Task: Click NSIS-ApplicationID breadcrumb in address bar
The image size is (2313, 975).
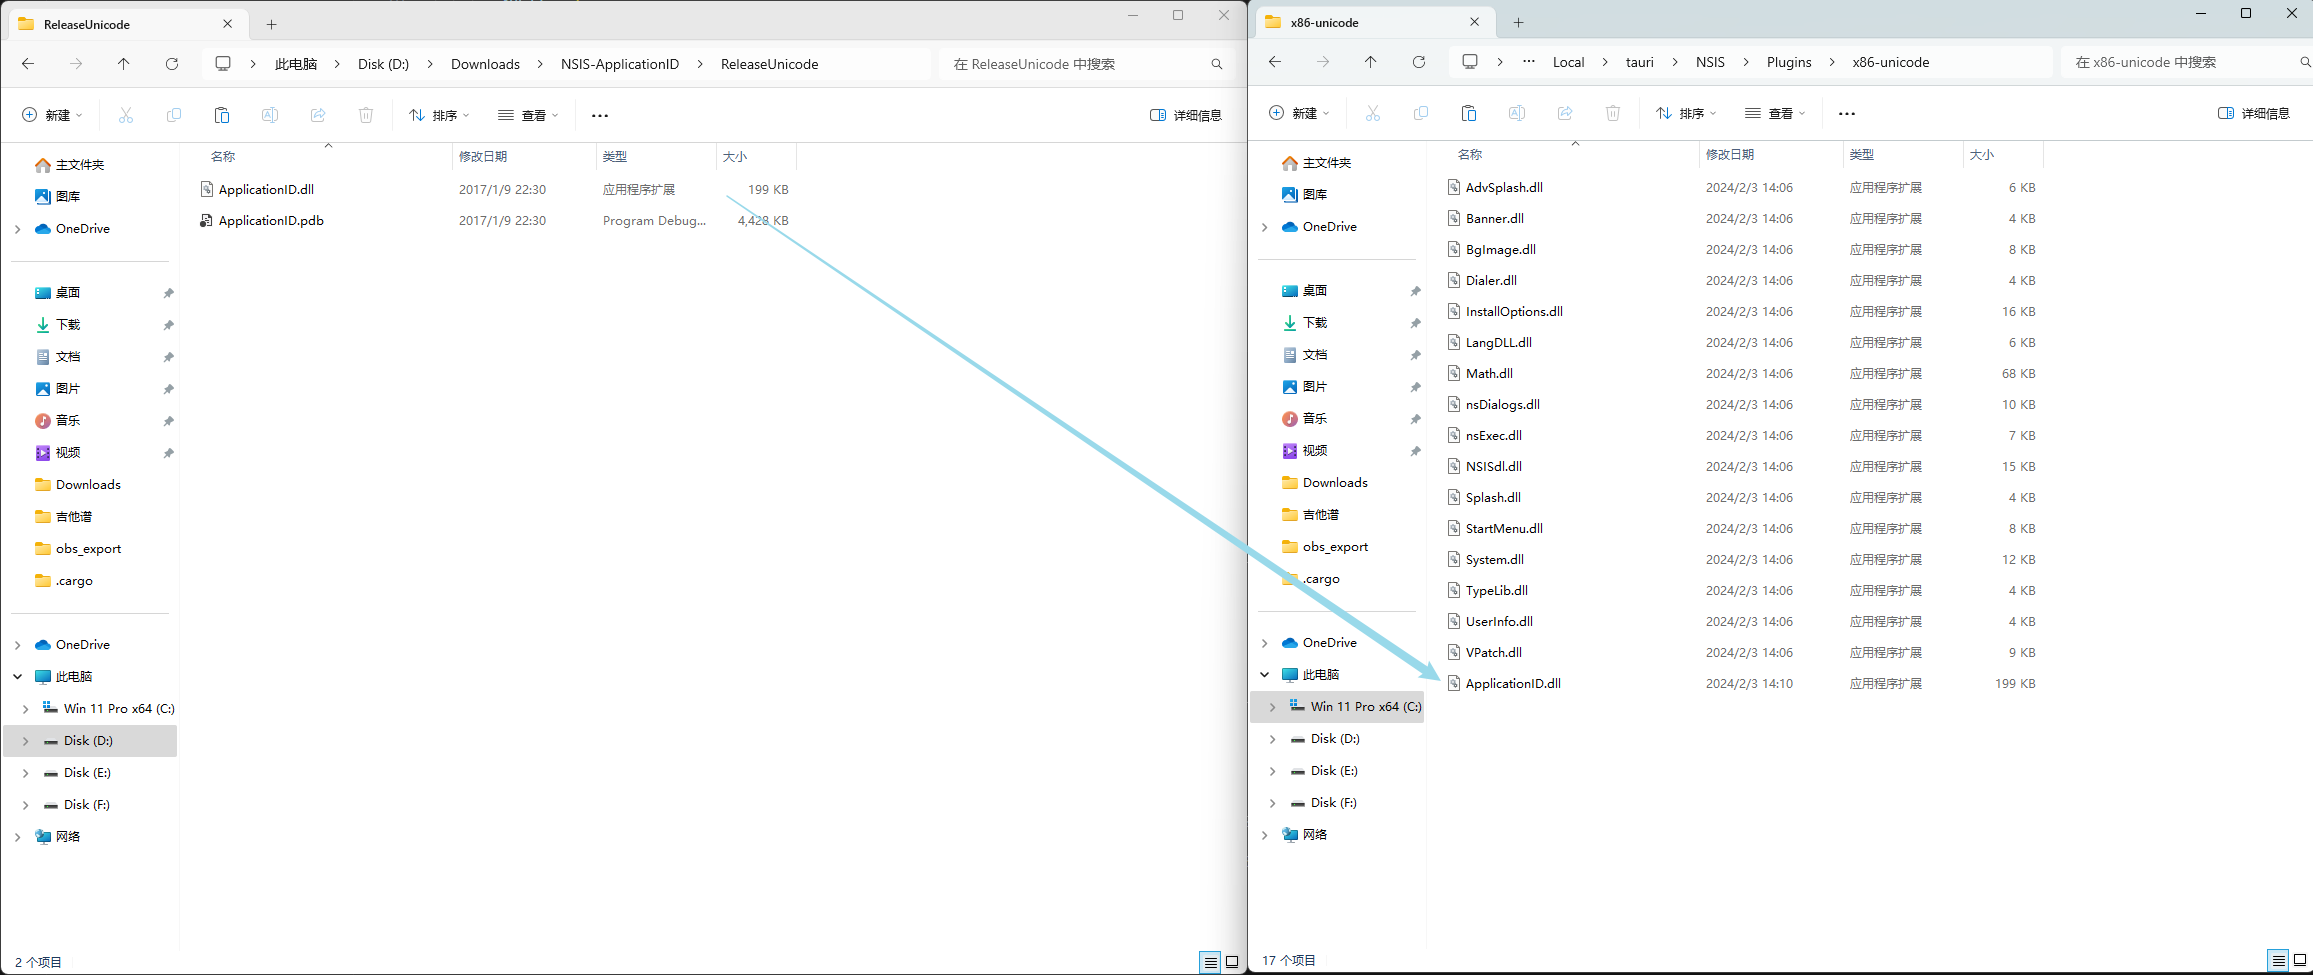Action: tap(620, 64)
